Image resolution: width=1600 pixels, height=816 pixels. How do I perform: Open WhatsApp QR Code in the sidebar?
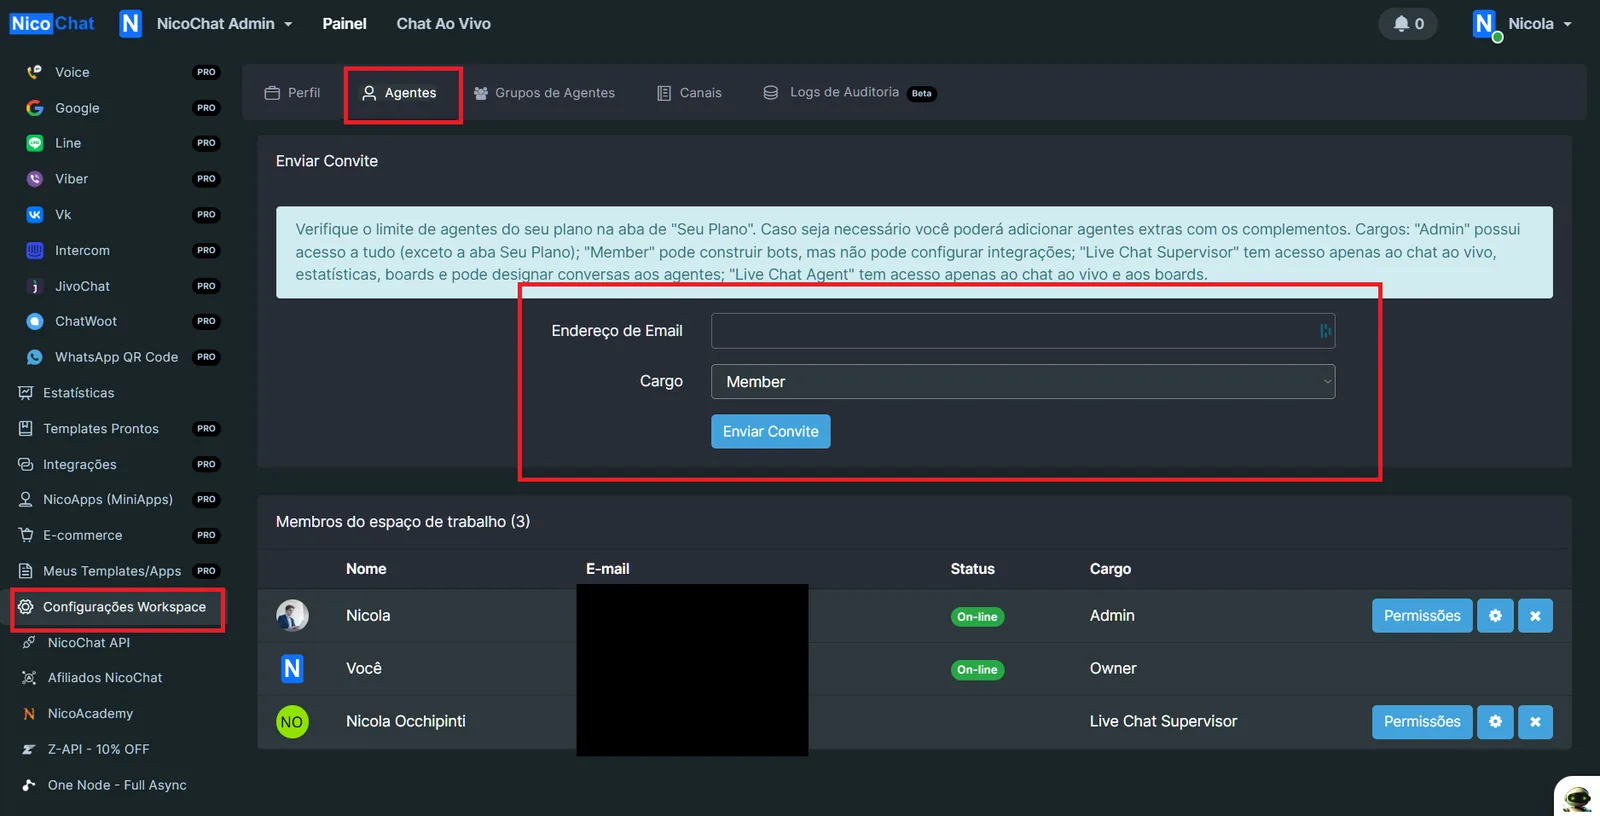(x=118, y=357)
